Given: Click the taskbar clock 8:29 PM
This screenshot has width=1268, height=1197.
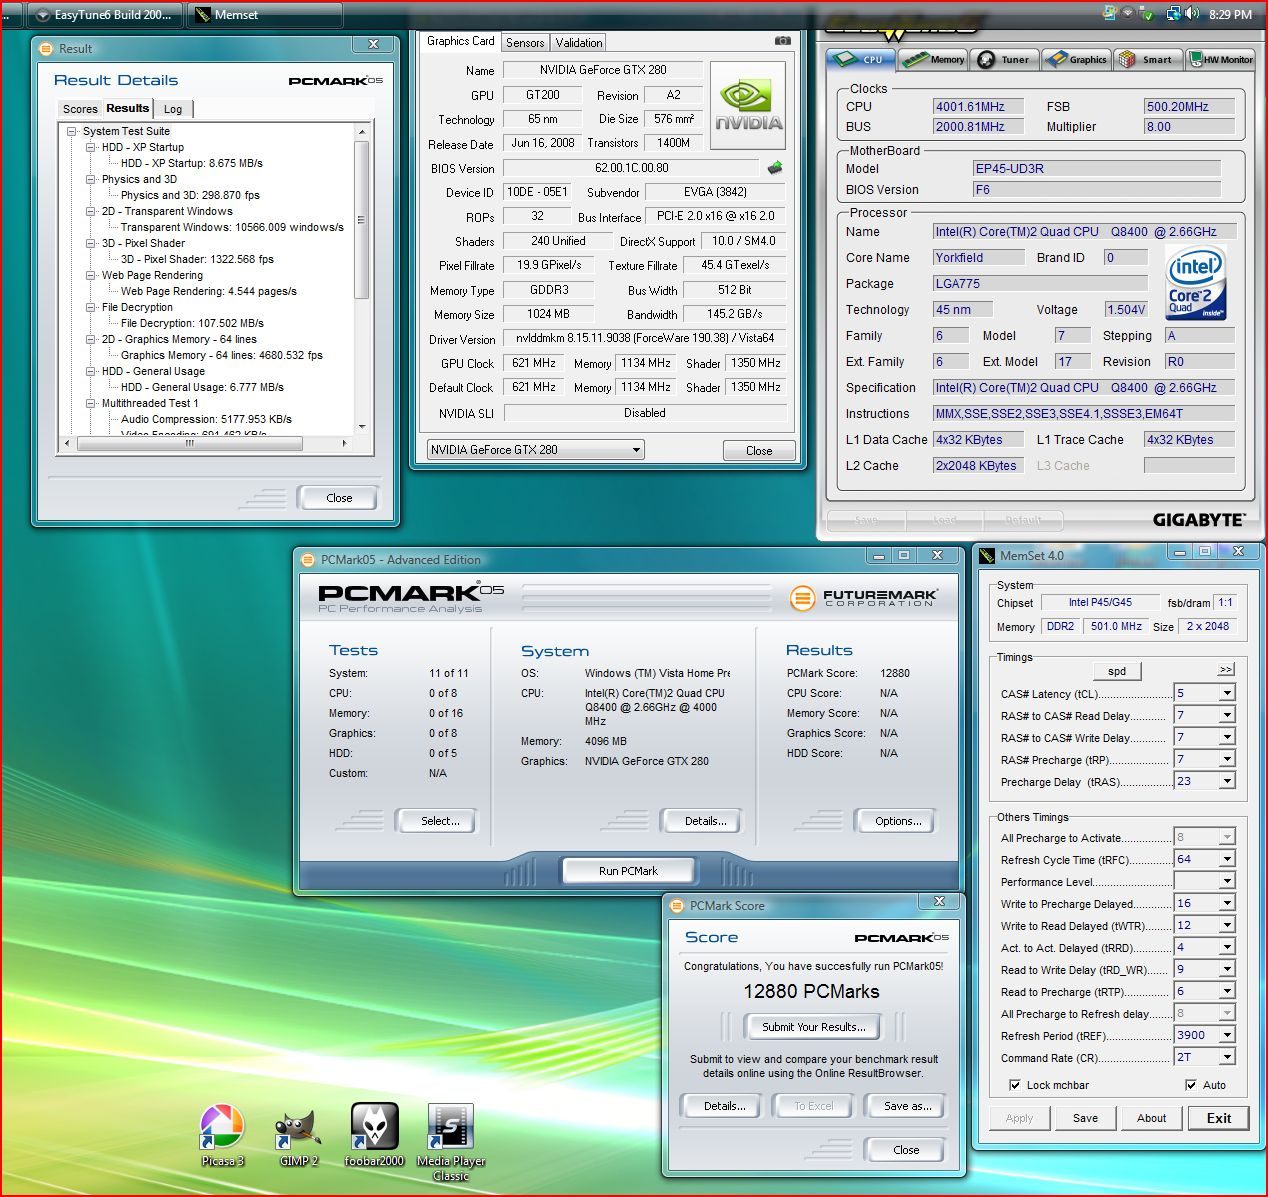Looking at the screenshot, I should tap(1230, 14).
